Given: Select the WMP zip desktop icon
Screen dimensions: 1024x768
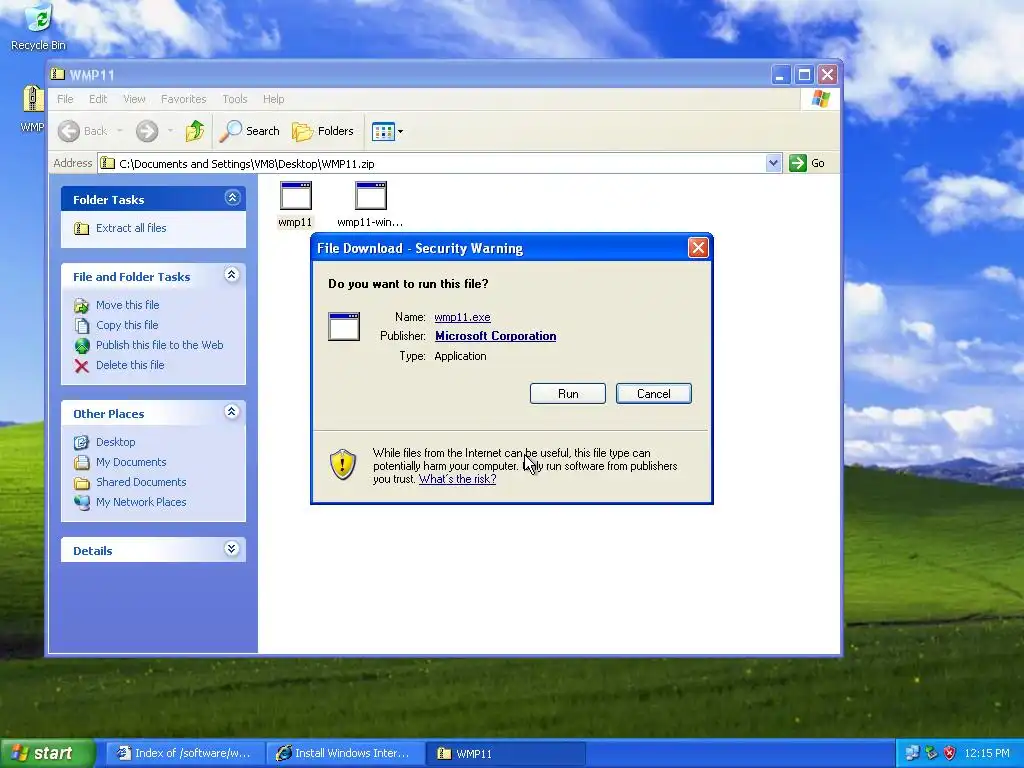Looking at the screenshot, I should pyautogui.click(x=32, y=108).
